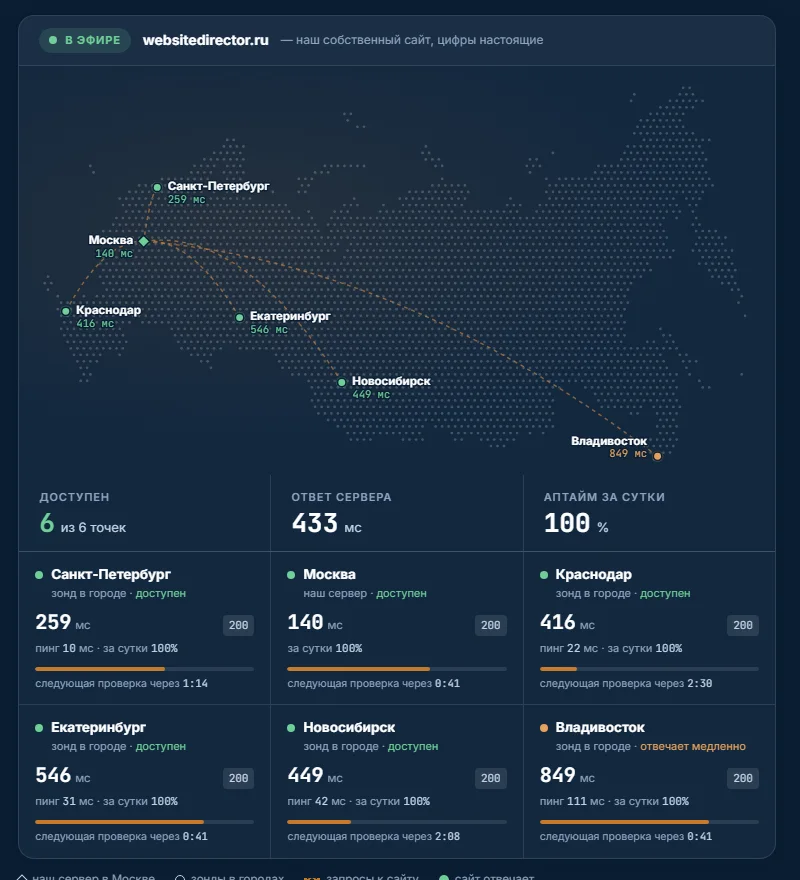
Task: Click the «449 мс» value on map
Action: click(371, 395)
